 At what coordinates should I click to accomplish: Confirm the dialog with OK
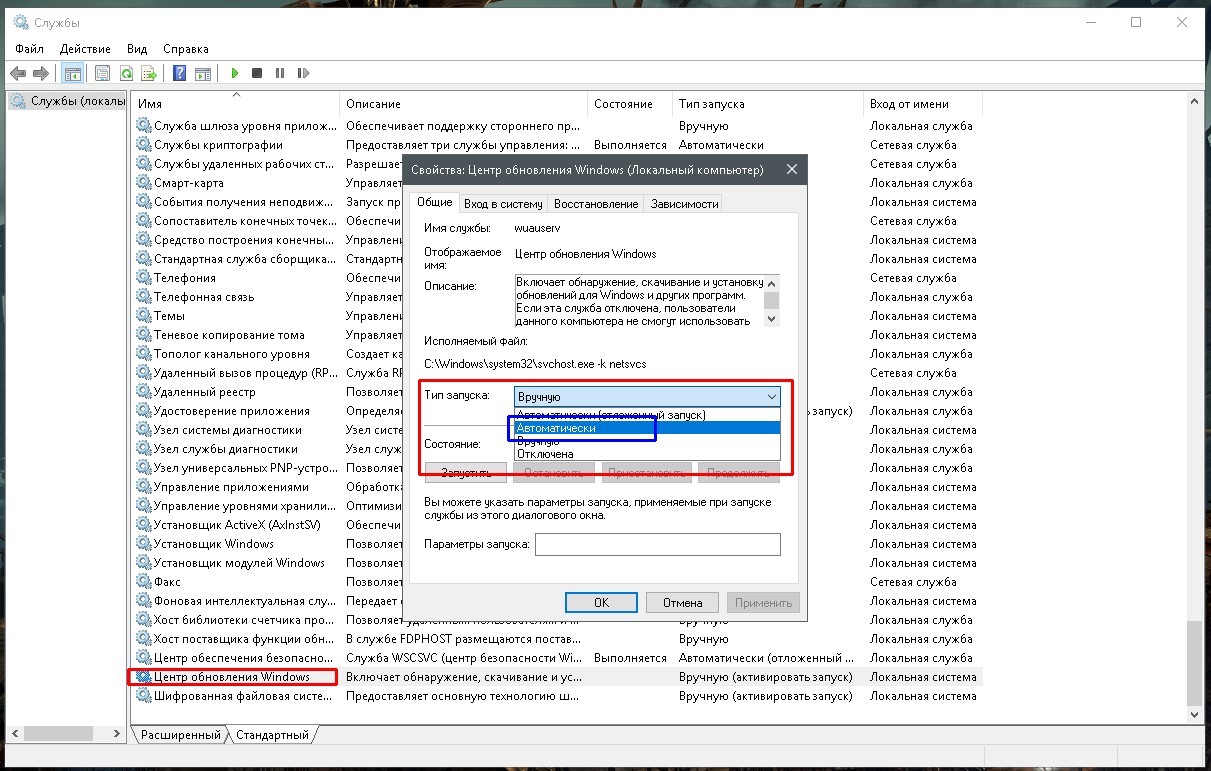click(x=601, y=603)
